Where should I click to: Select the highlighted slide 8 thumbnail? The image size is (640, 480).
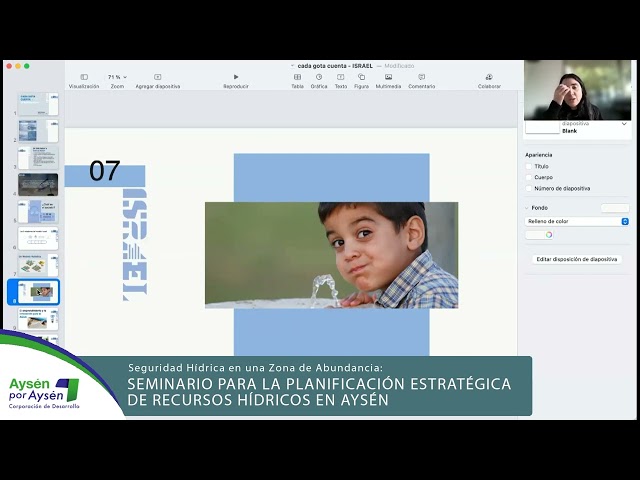point(38,292)
